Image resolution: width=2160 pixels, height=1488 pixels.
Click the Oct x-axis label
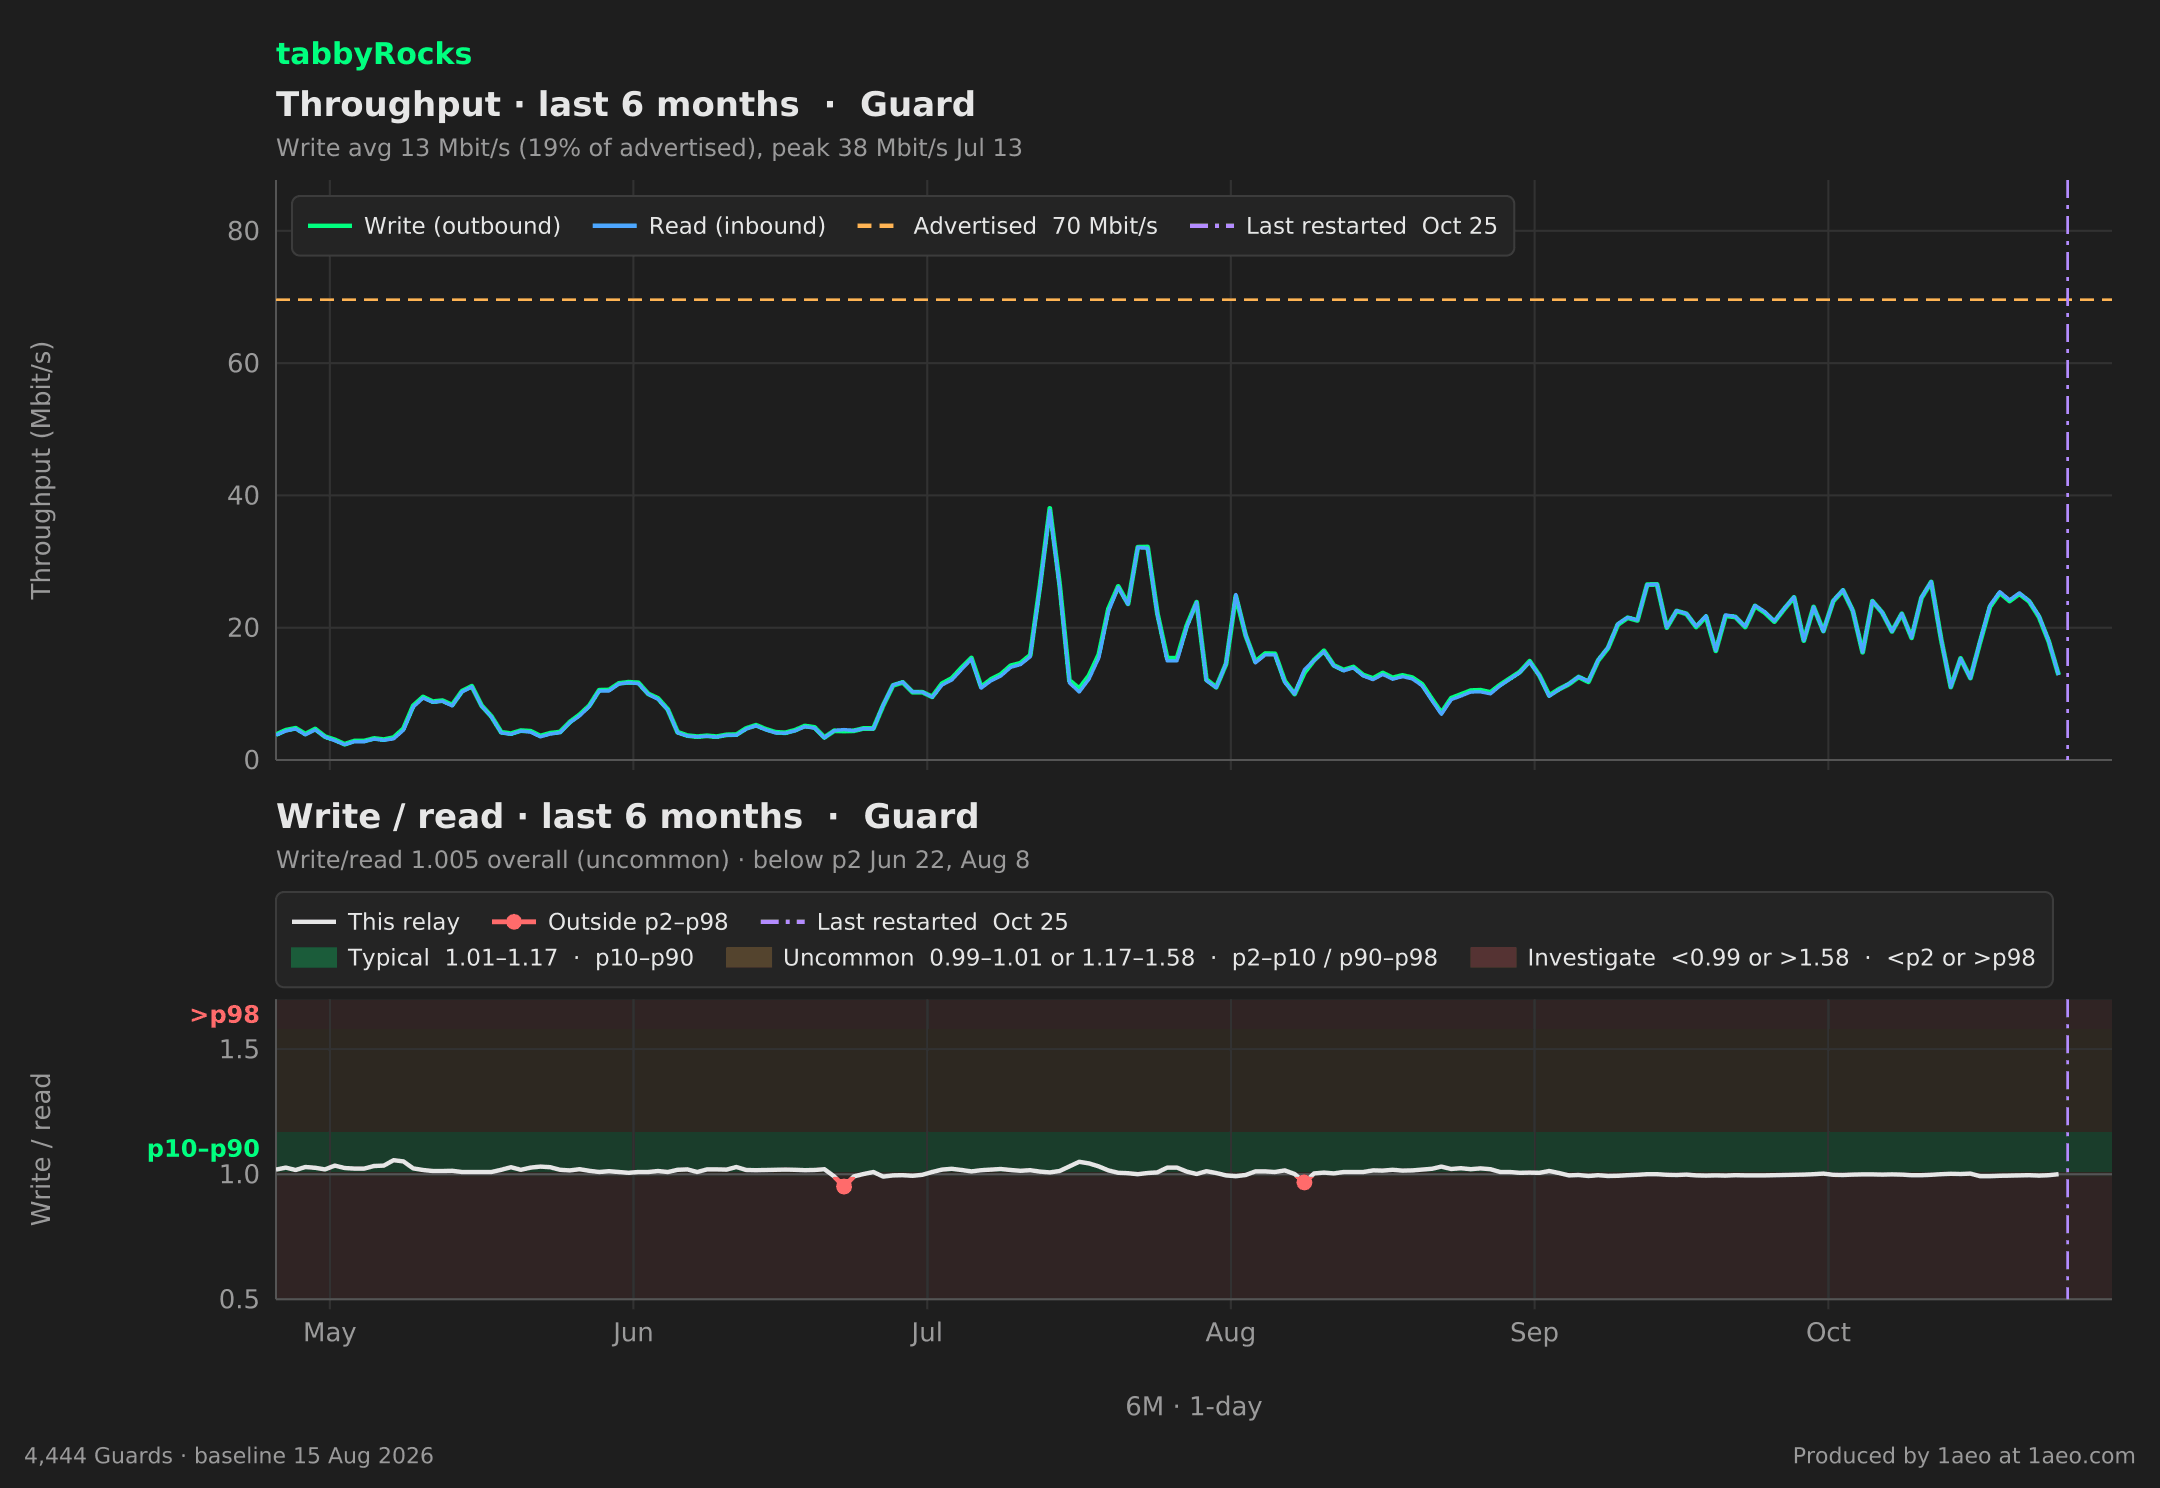click(1828, 1333)
